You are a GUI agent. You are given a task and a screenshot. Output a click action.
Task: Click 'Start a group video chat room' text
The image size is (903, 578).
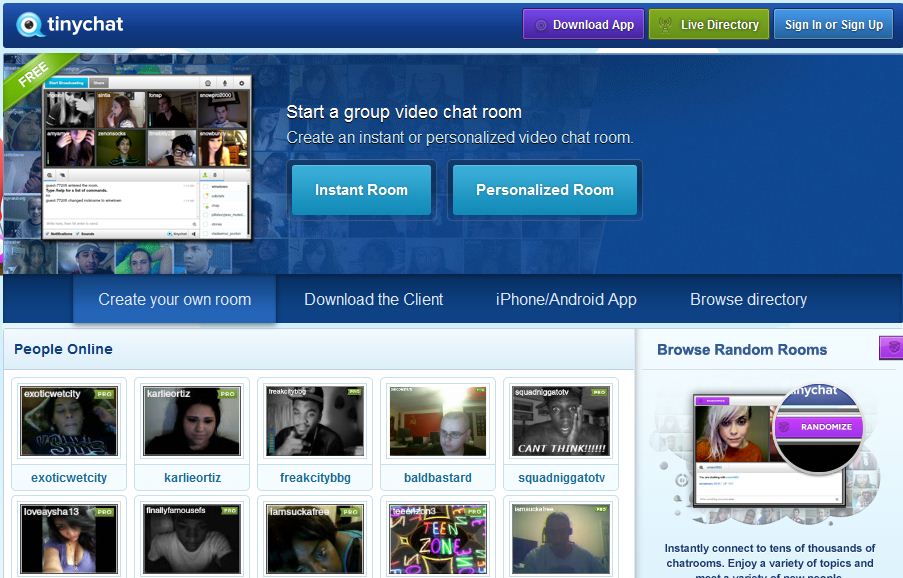pos(404,112)
